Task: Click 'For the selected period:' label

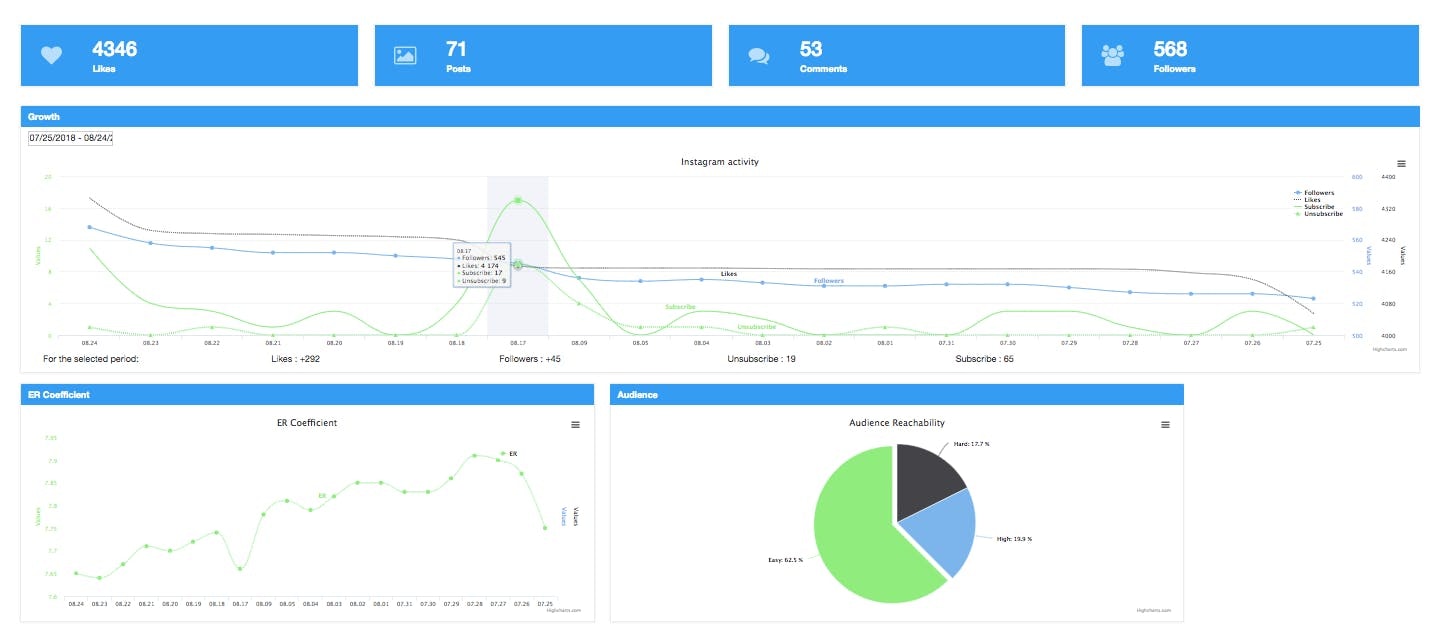Action: (x=91, y=358)
